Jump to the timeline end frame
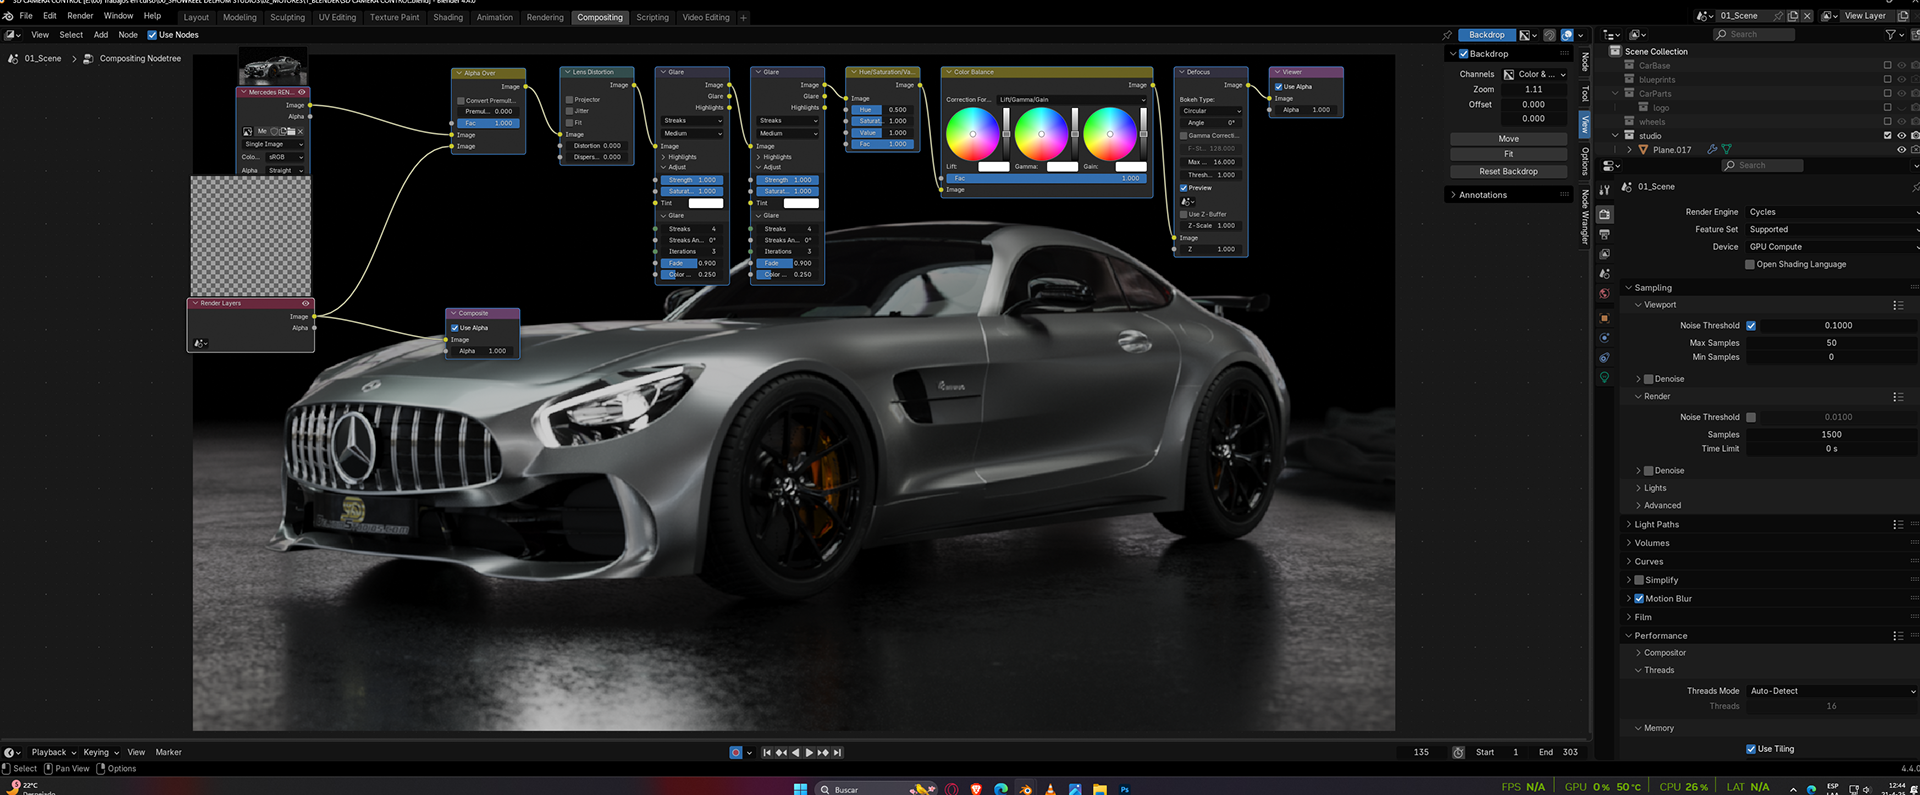The image size is (1920, 795). click(838, 752)
